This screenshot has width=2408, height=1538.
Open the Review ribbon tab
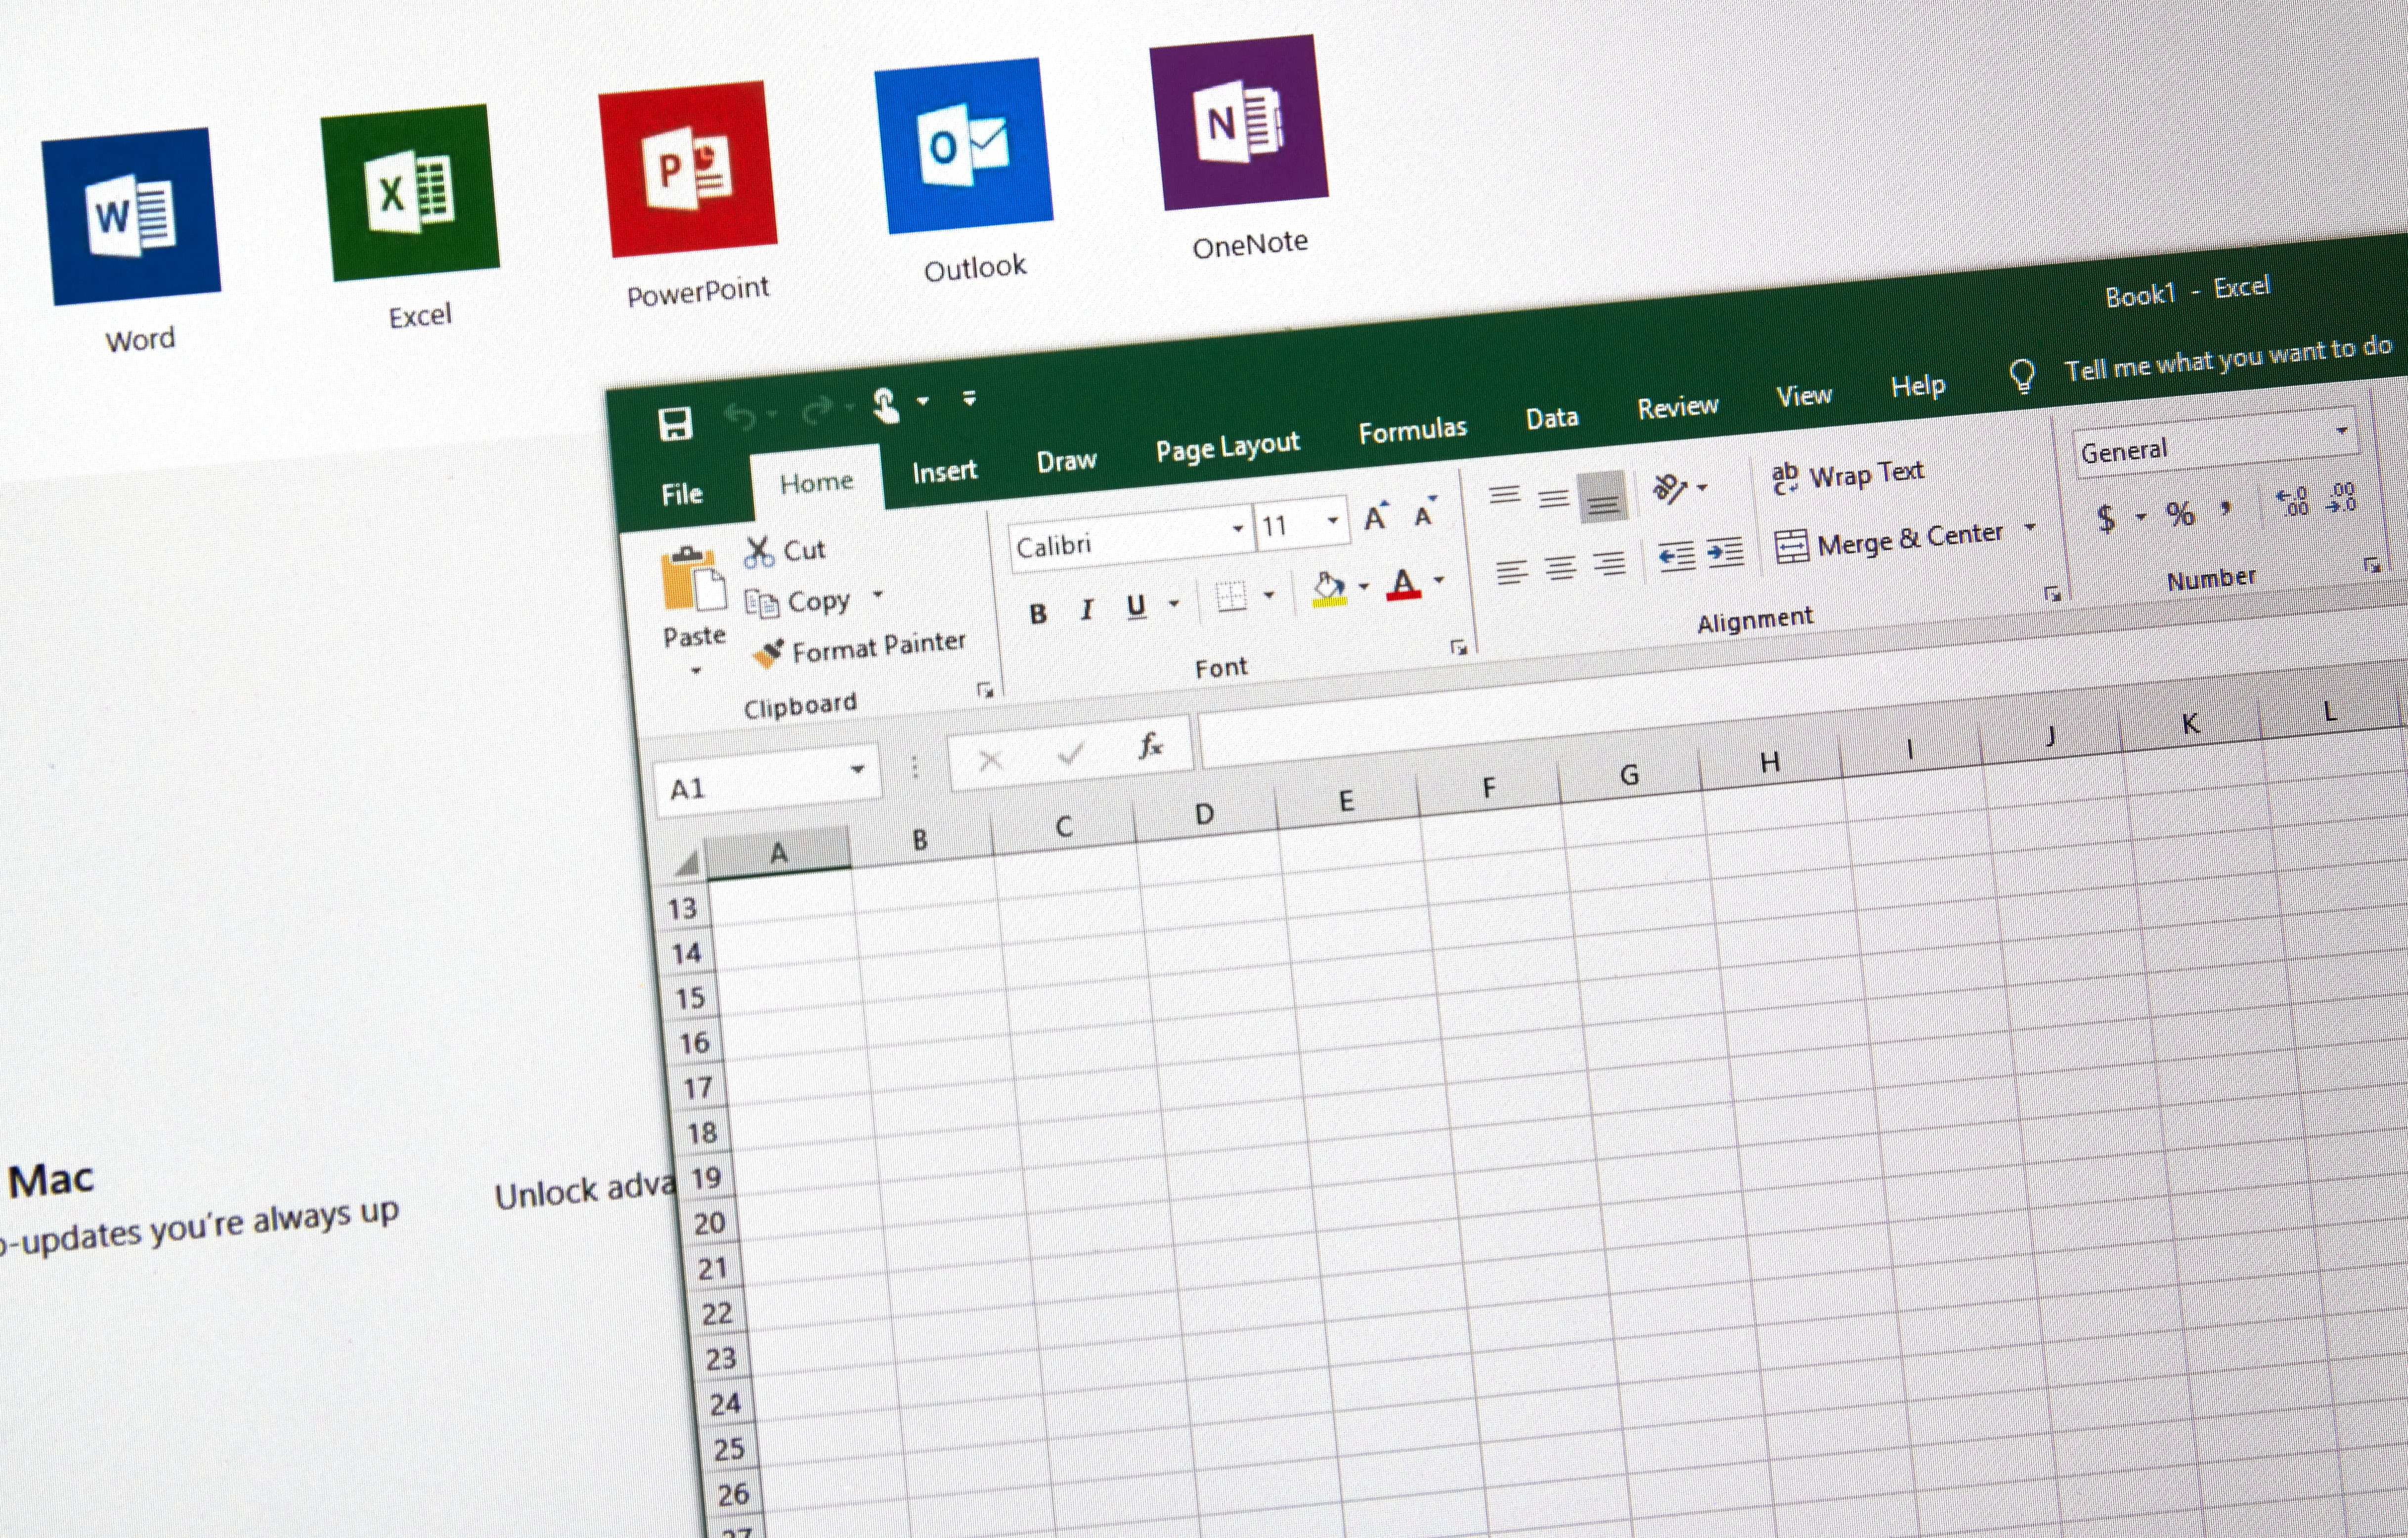1677,406
